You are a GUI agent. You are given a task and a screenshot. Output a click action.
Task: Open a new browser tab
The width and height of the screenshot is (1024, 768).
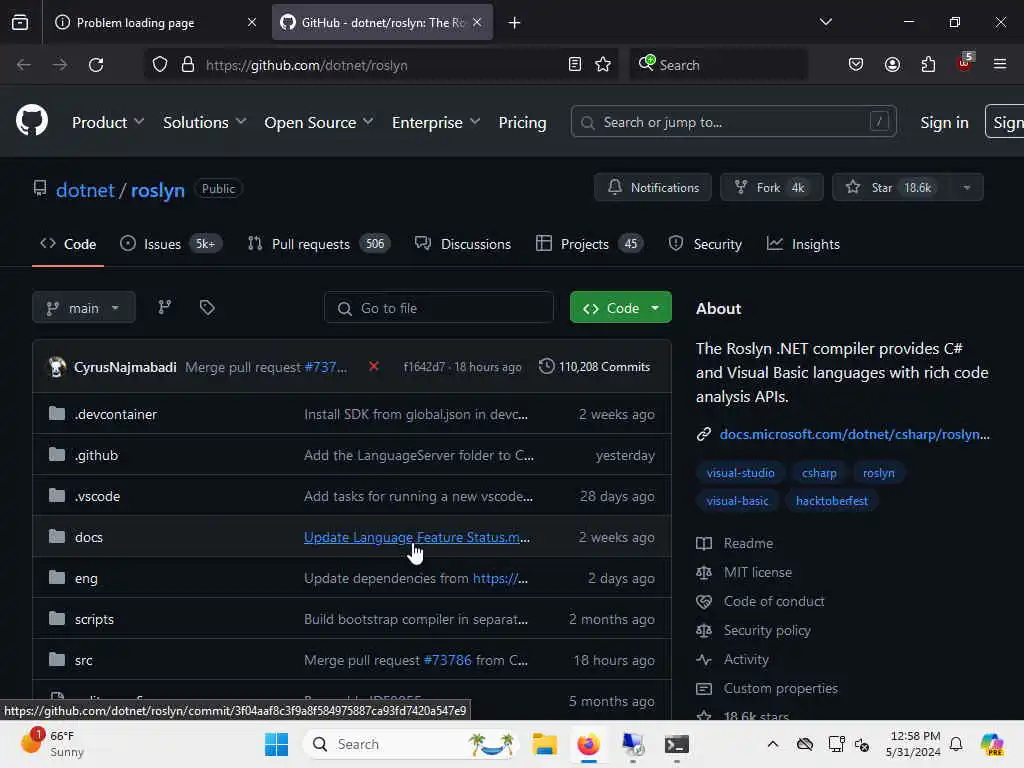coord(515,23)
